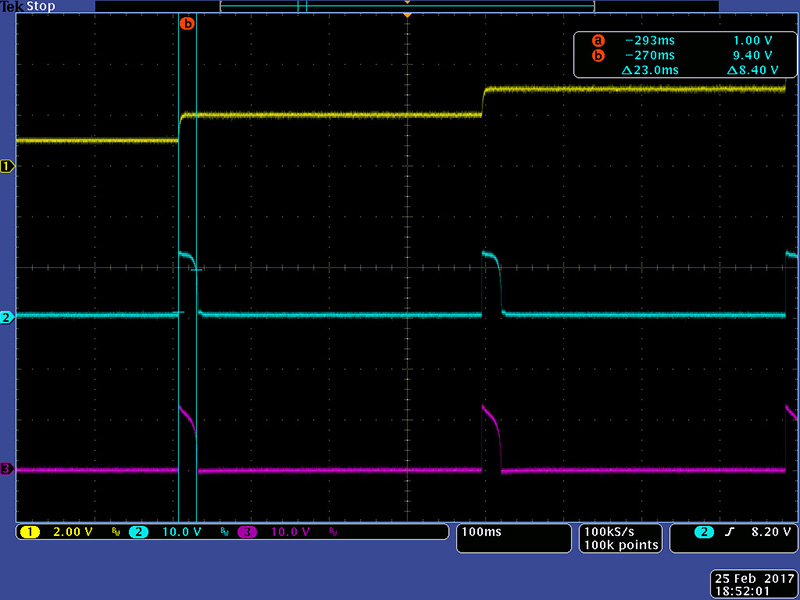The width and height of the screenshot is (800, 600).
Task: Click the Tek logo at top left
Action: (12, 6)
